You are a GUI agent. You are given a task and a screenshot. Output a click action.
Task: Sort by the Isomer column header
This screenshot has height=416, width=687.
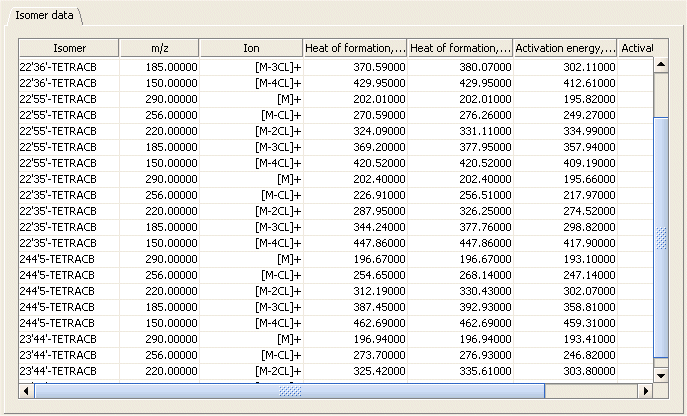point(69,48)
